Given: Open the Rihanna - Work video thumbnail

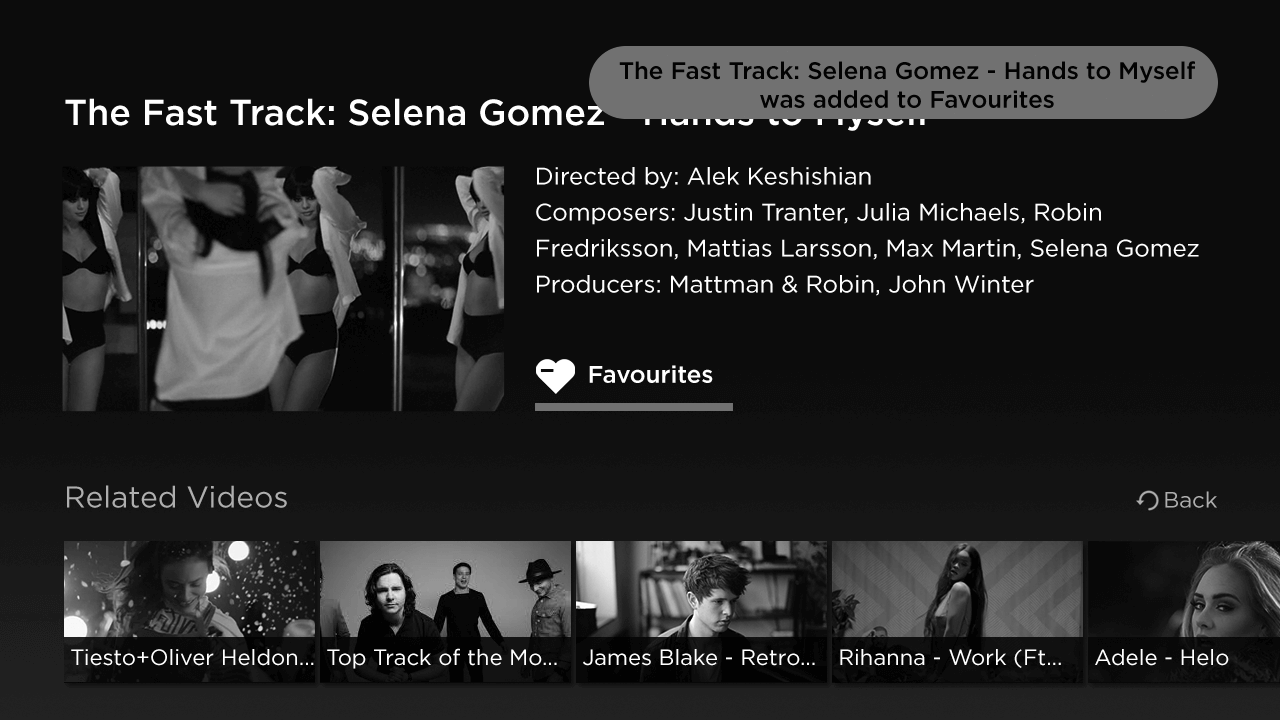Looking at the screenshot, I should tap(958, 611).
